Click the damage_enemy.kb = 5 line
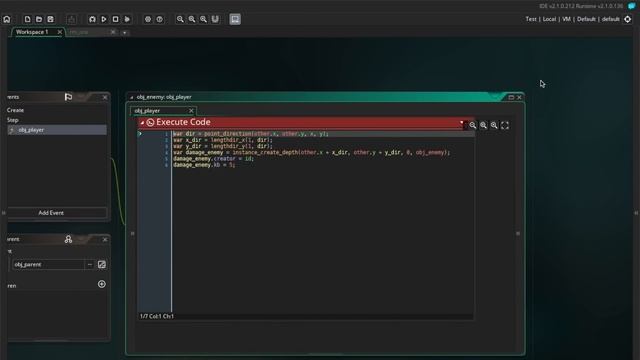This screenshot has width=640, height=360. pos(204,165)
